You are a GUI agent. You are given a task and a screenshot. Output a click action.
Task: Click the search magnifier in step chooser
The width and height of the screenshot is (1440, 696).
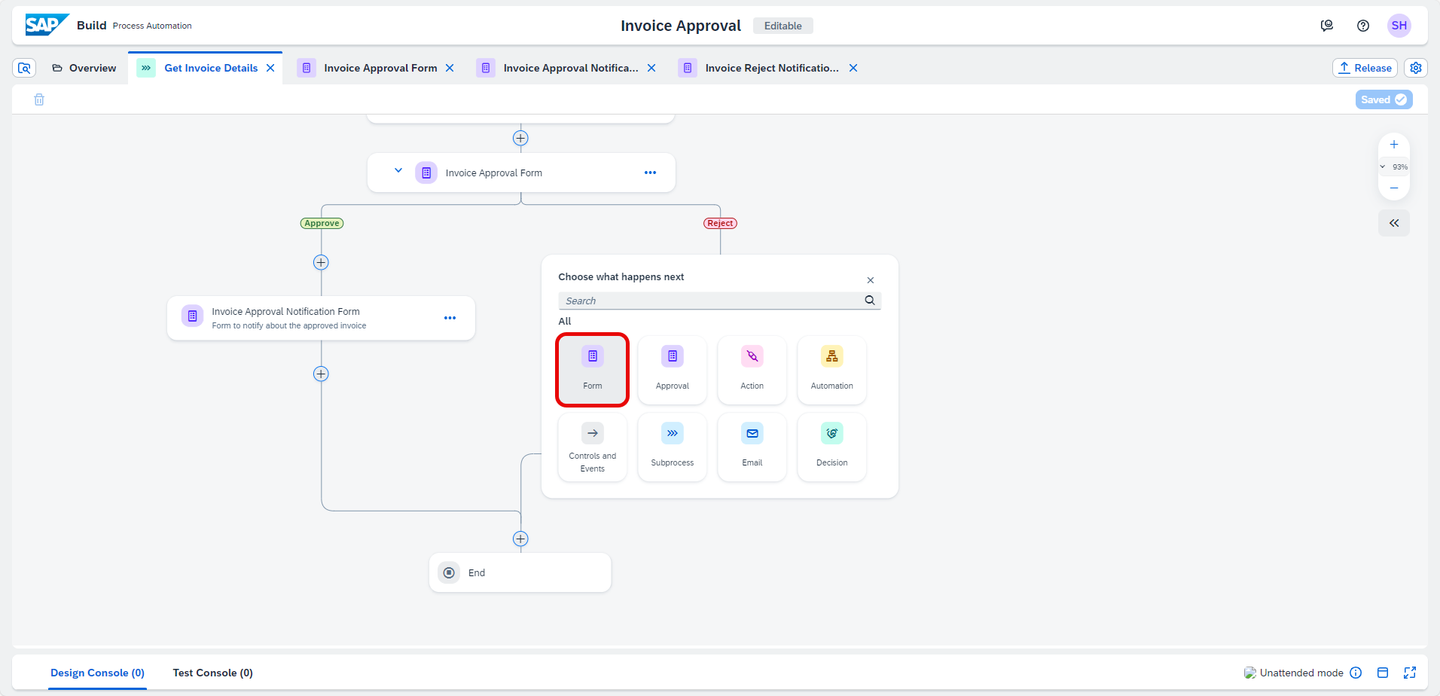pyautogui.click(x=870, y=300)
